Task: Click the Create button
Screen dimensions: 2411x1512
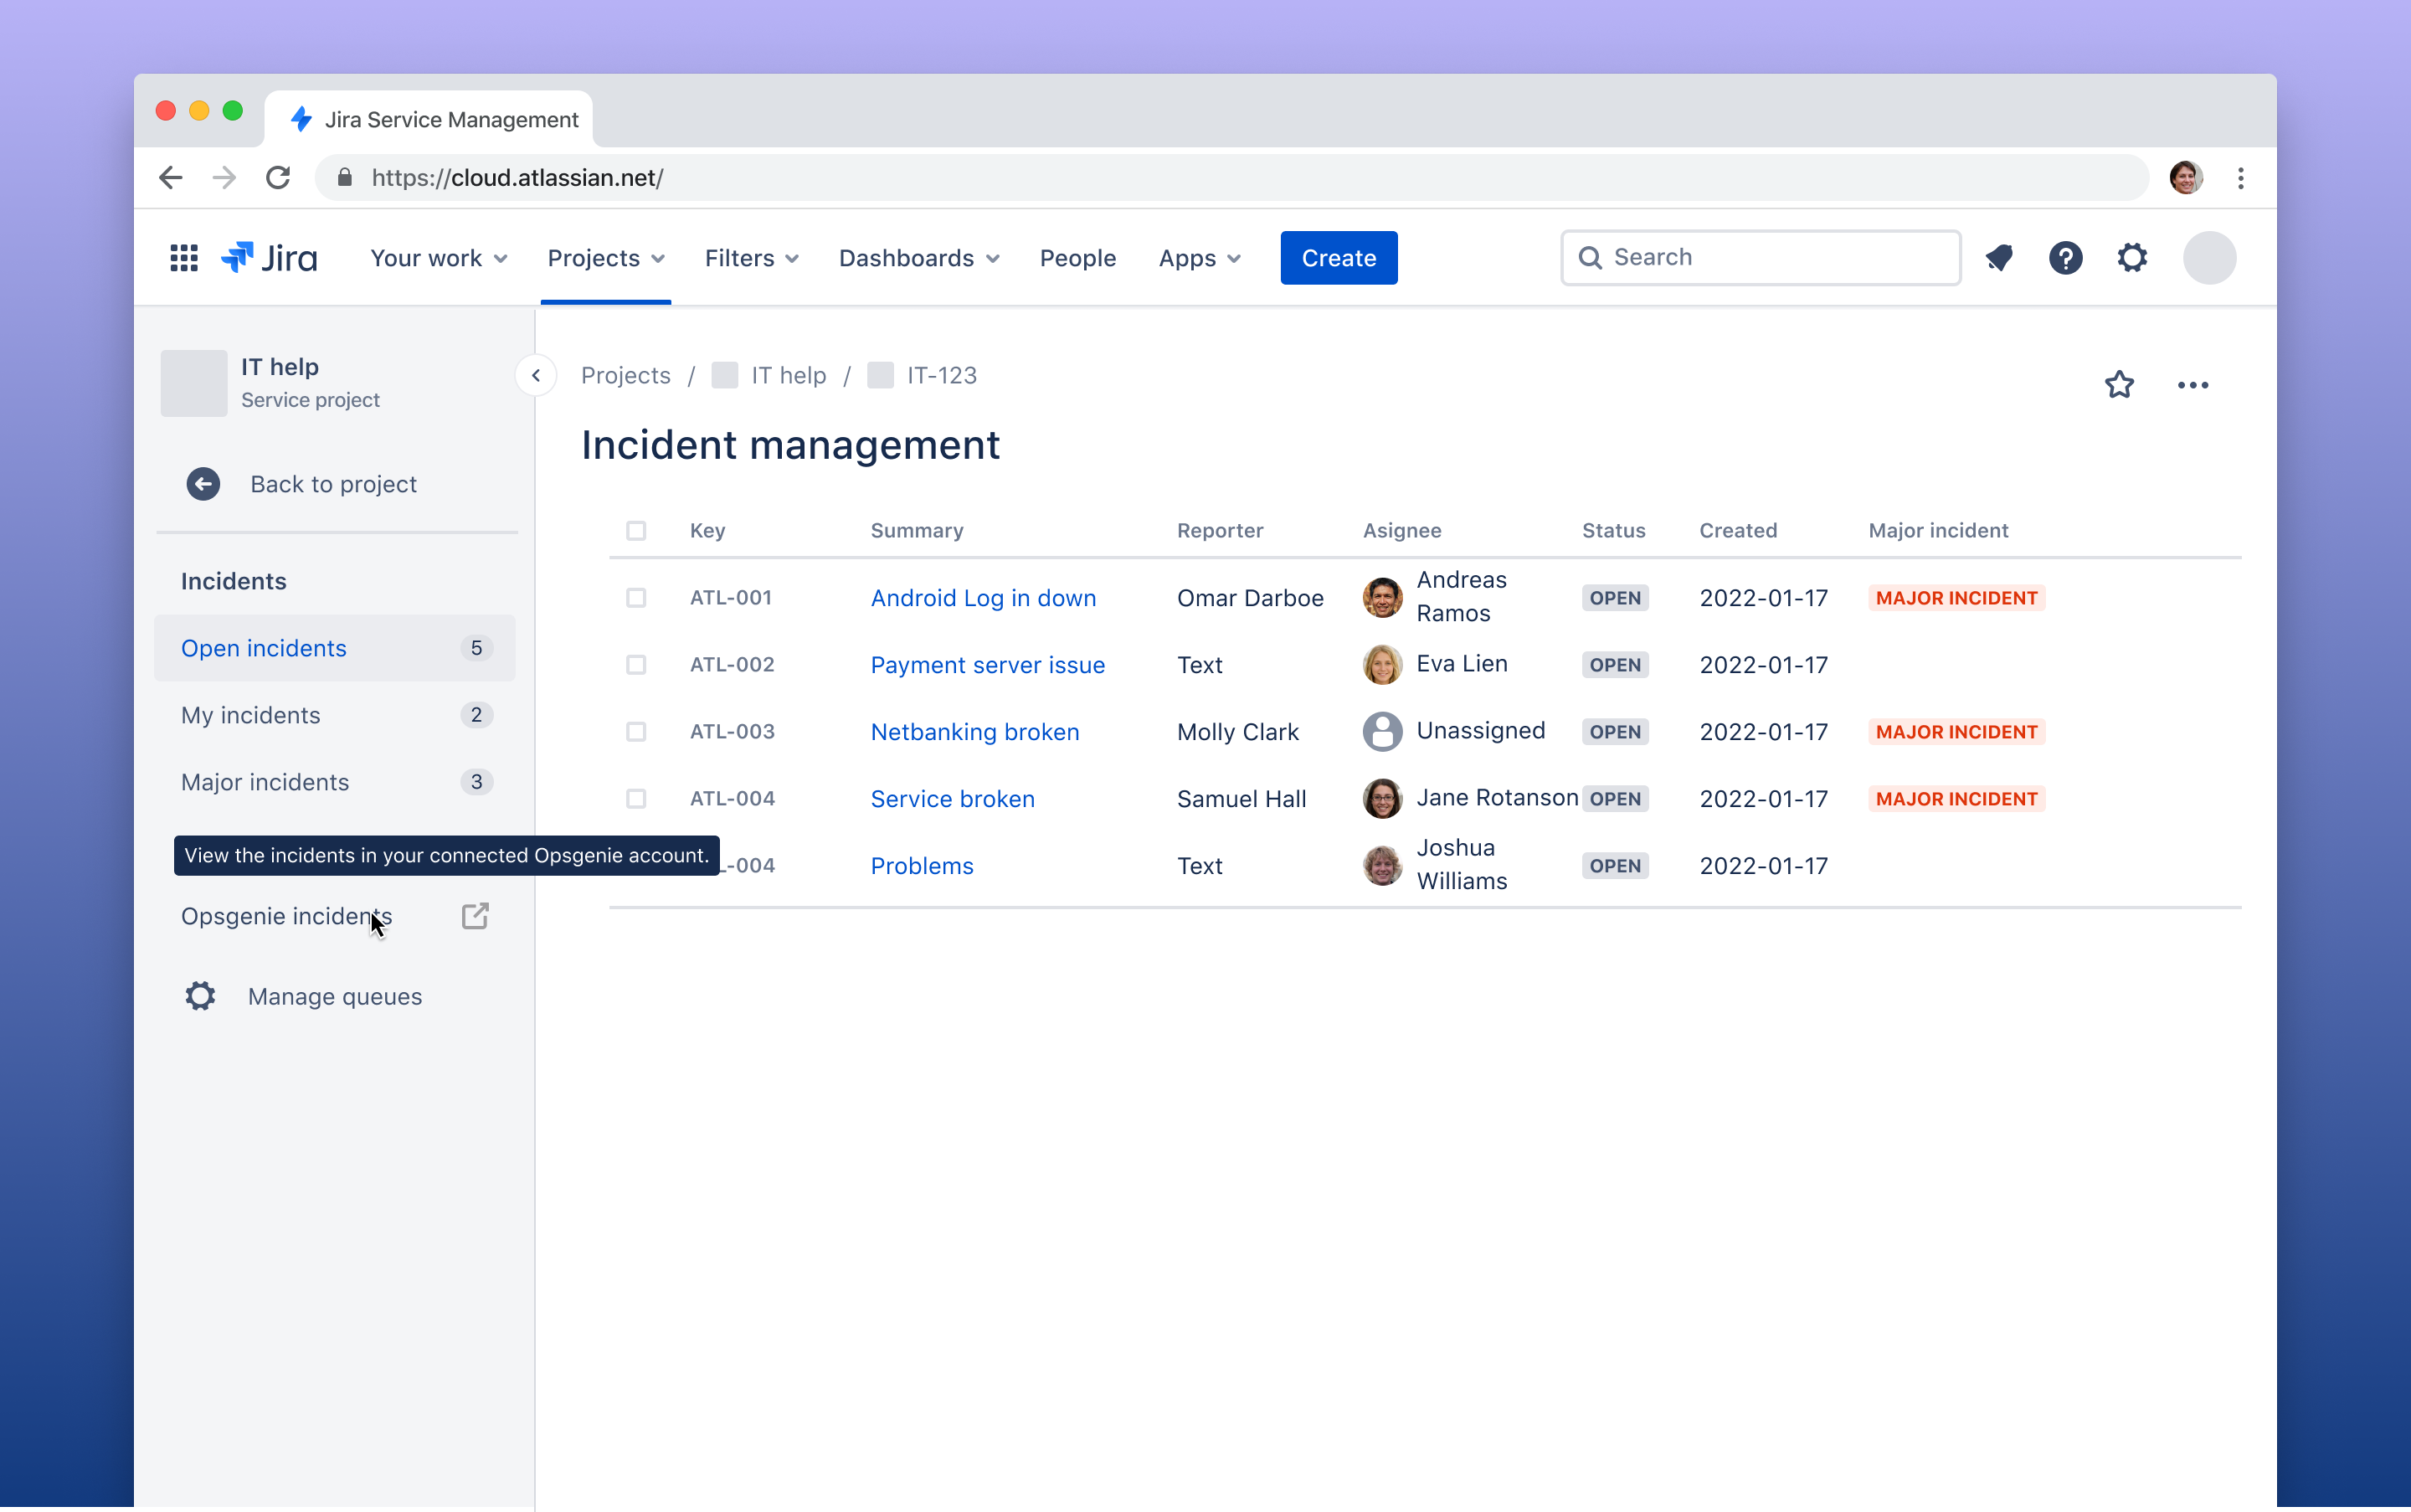Action: click(x=1338, y=257)
